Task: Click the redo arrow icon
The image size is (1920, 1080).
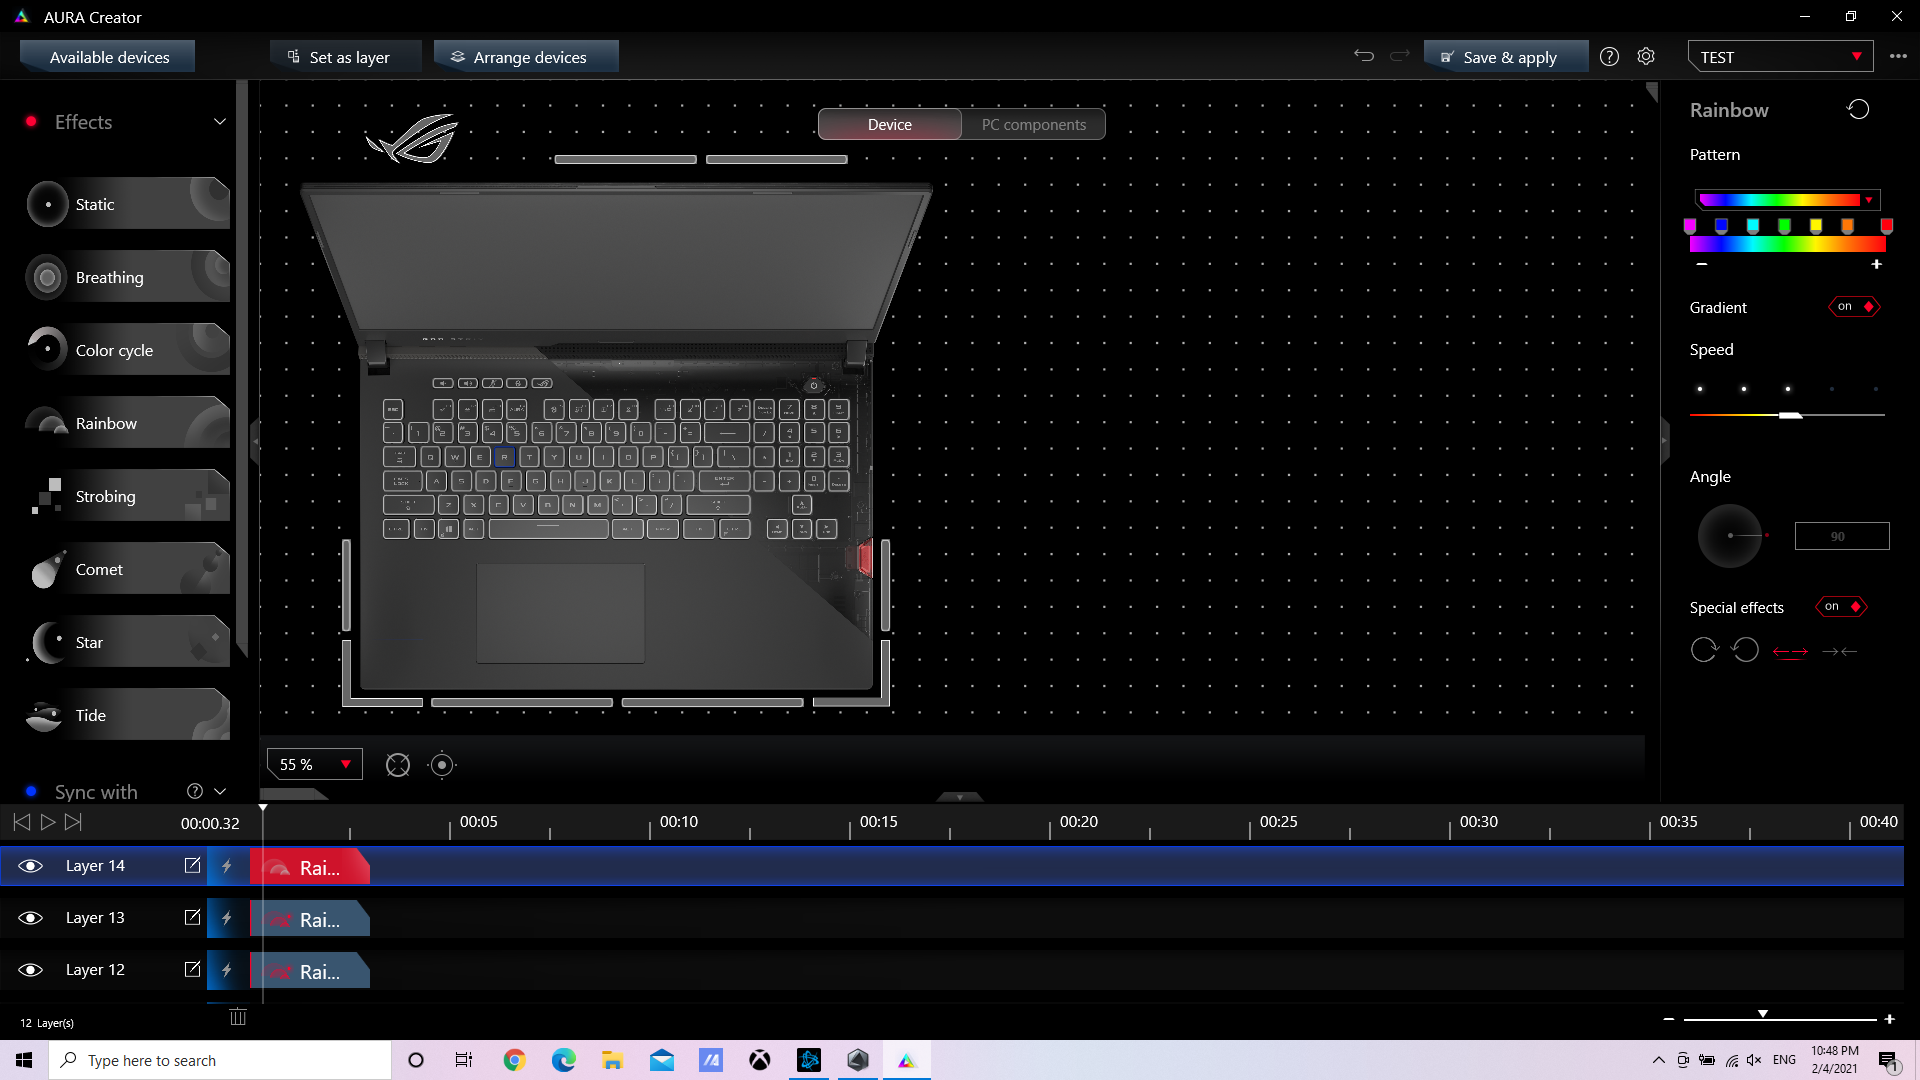Action: [x=1400, y=56]
